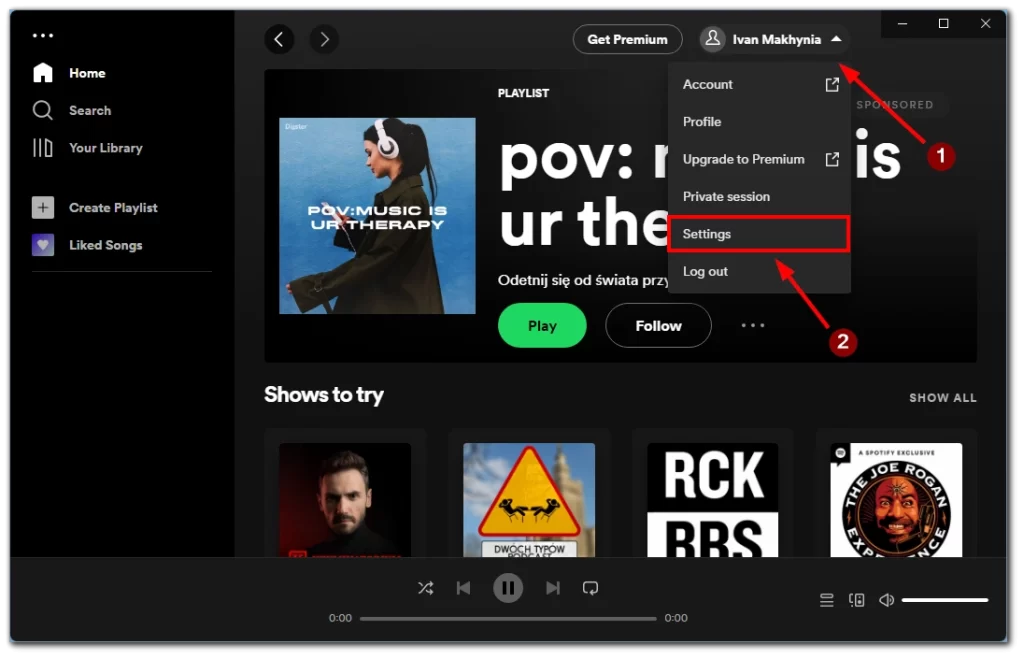Screen dimensions: 1024x659
Task: Click the Get Premium button
Action: [628, 39]
